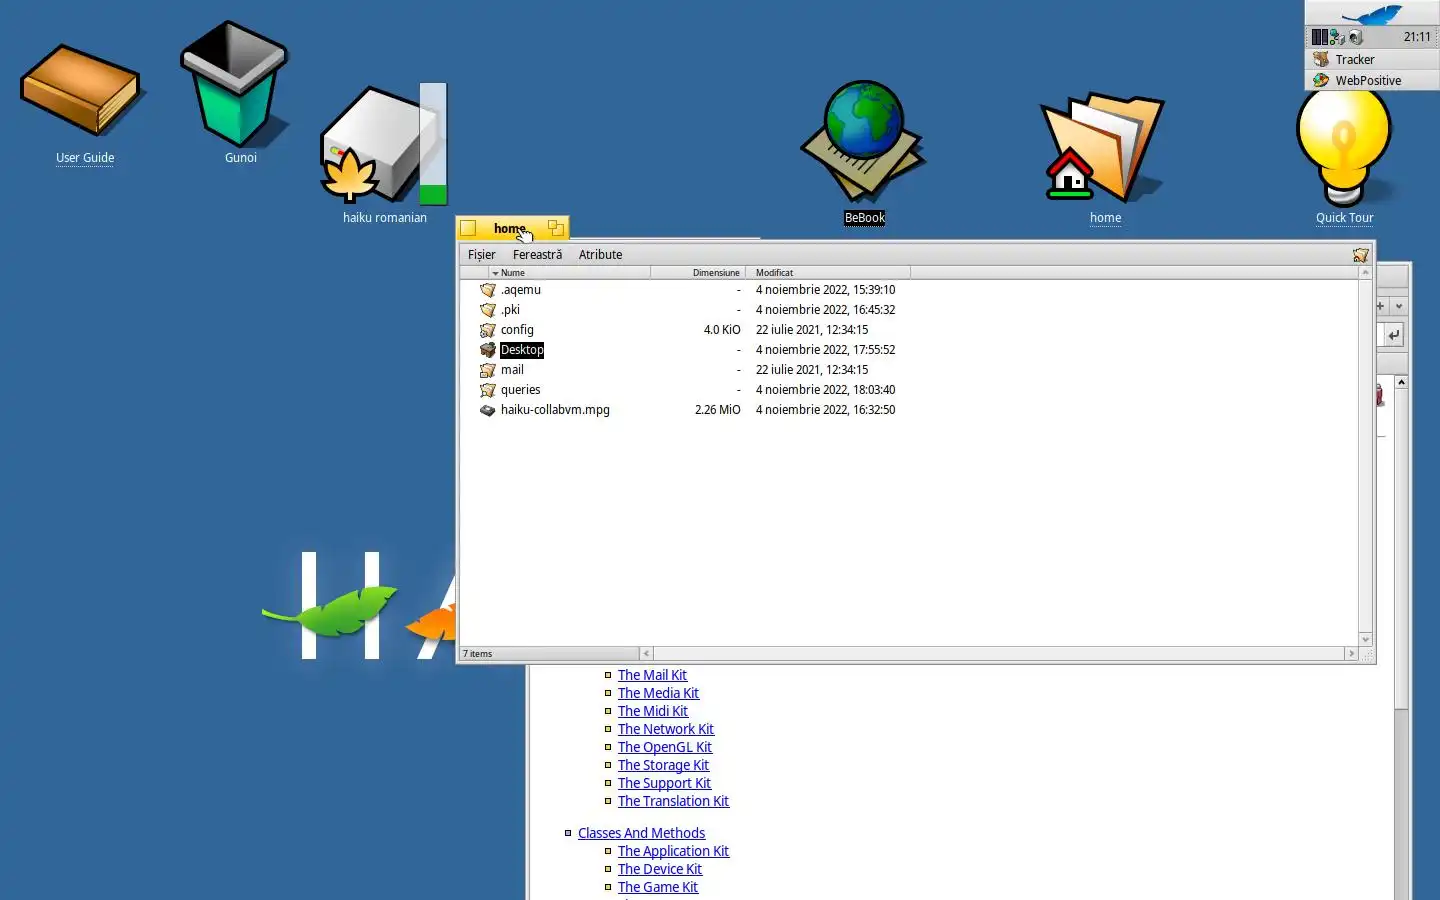The width and height of the screenshot is (1440, 900).
Task: Select the queries folder name
Action: (x=520, y=390)
